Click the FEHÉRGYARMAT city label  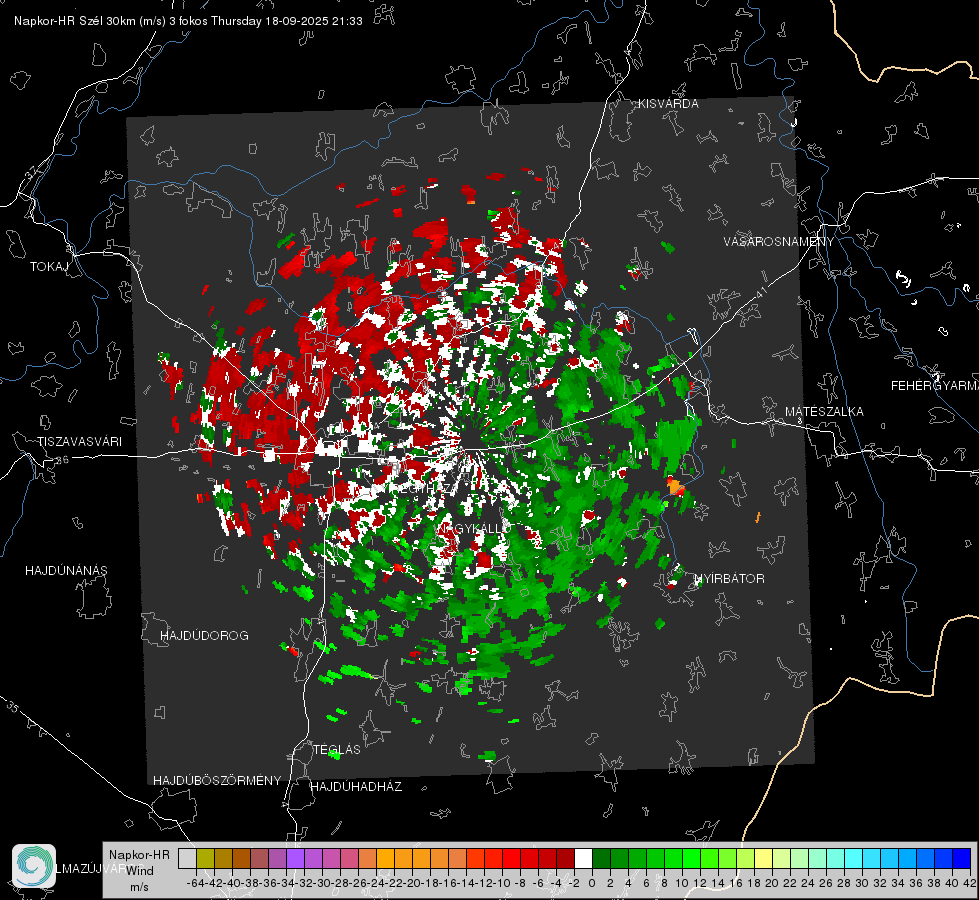(935, 386)
